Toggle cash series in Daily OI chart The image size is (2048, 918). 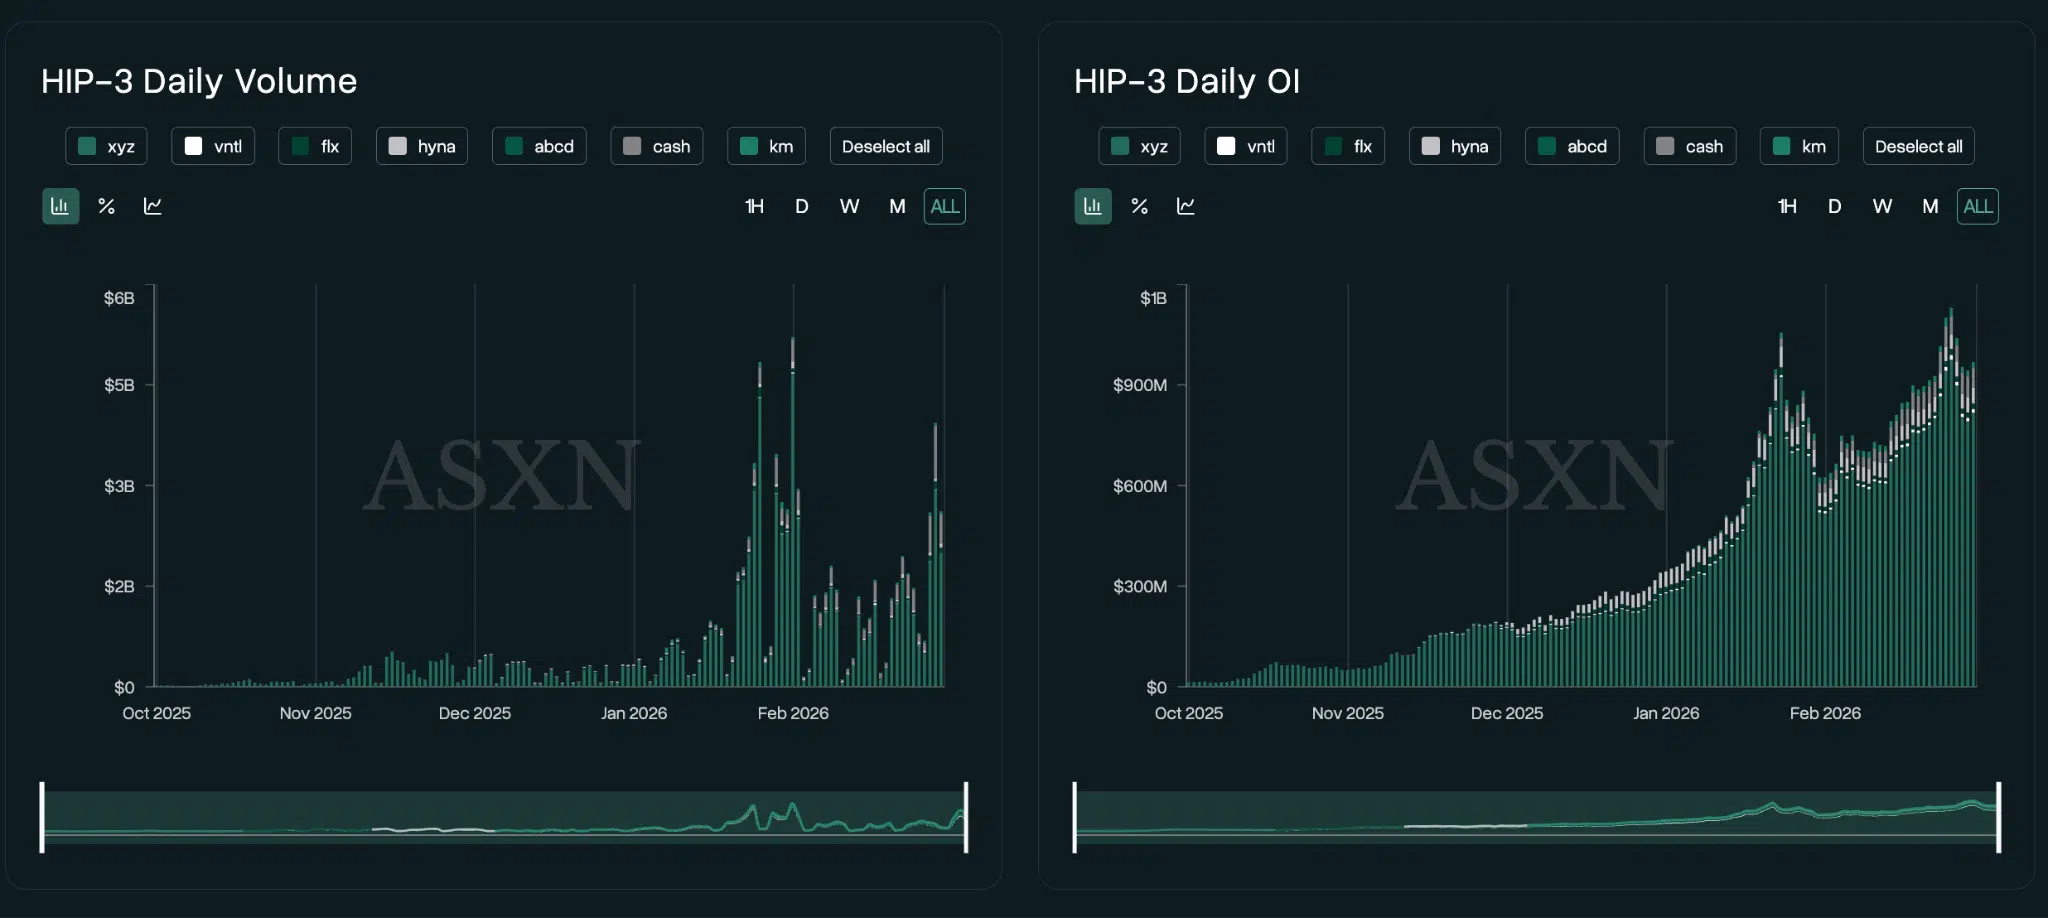click(x=1690, y=146)
